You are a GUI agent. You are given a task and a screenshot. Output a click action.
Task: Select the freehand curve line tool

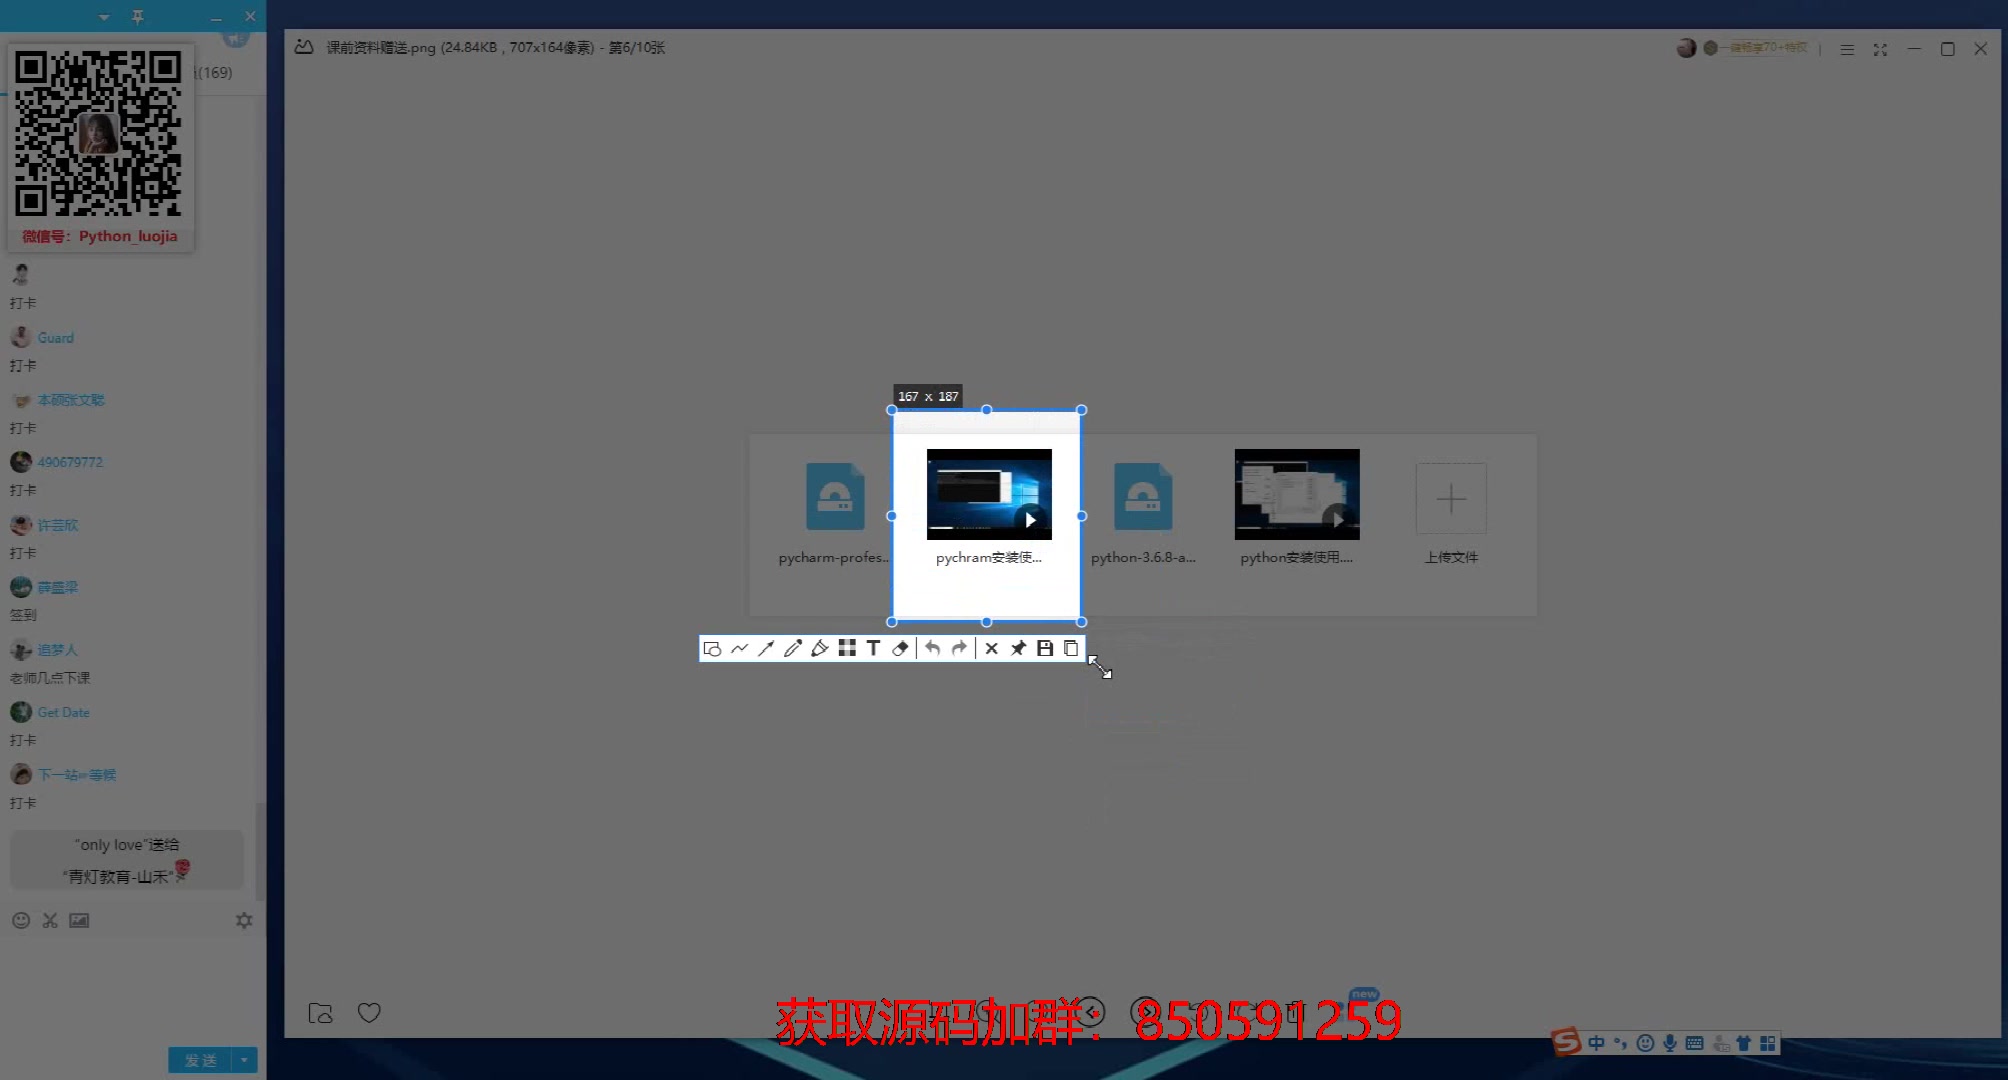(740, 649)
